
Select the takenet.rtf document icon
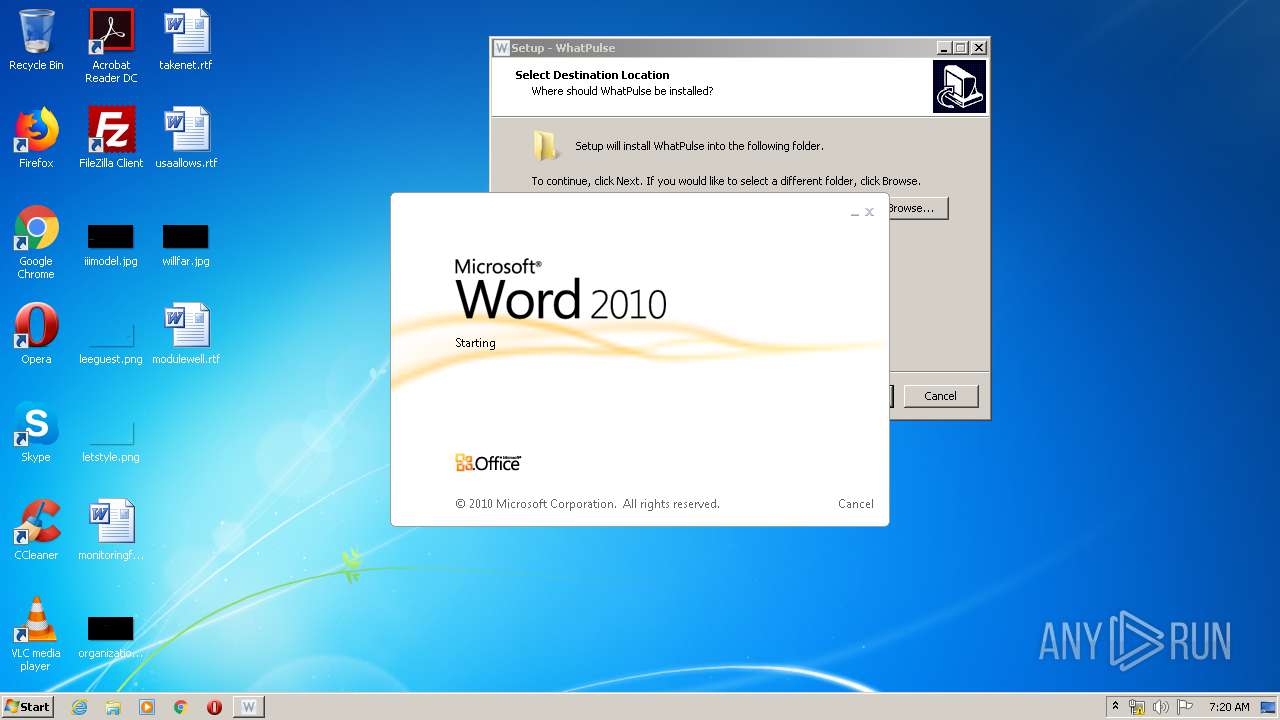click(x=186, y=40)
